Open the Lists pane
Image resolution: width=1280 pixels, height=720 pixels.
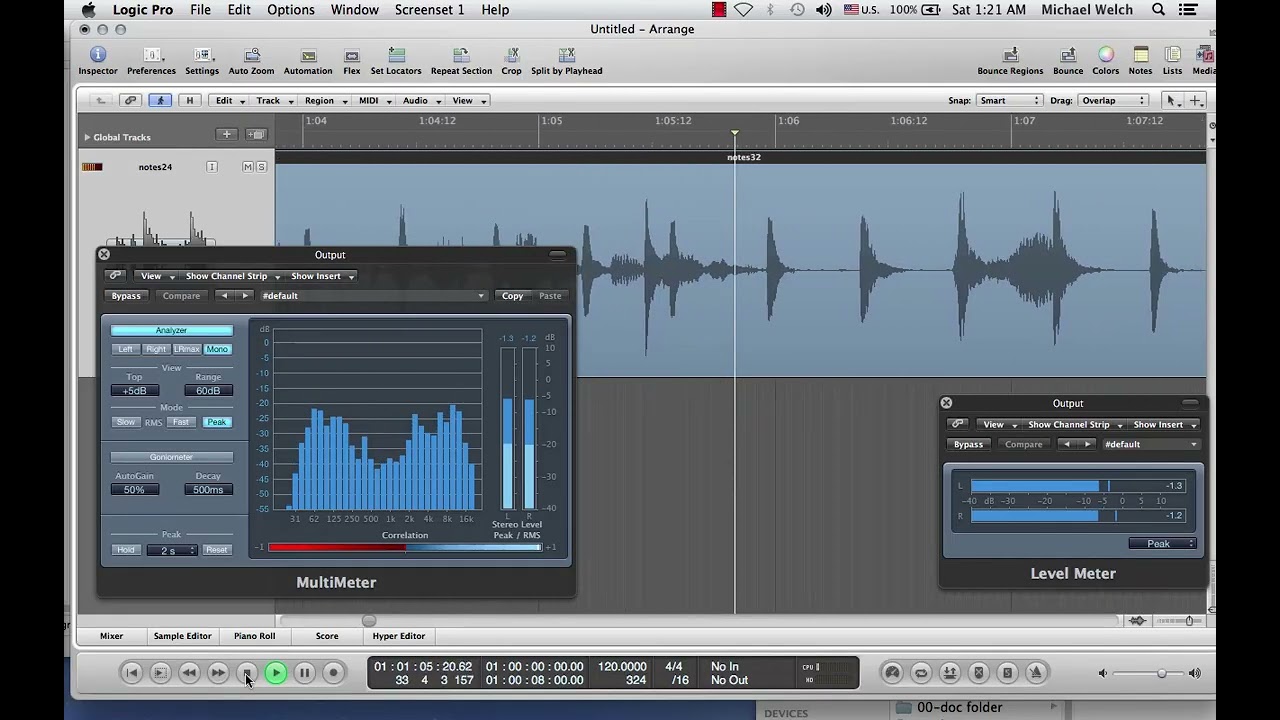tap(1172, 60)
